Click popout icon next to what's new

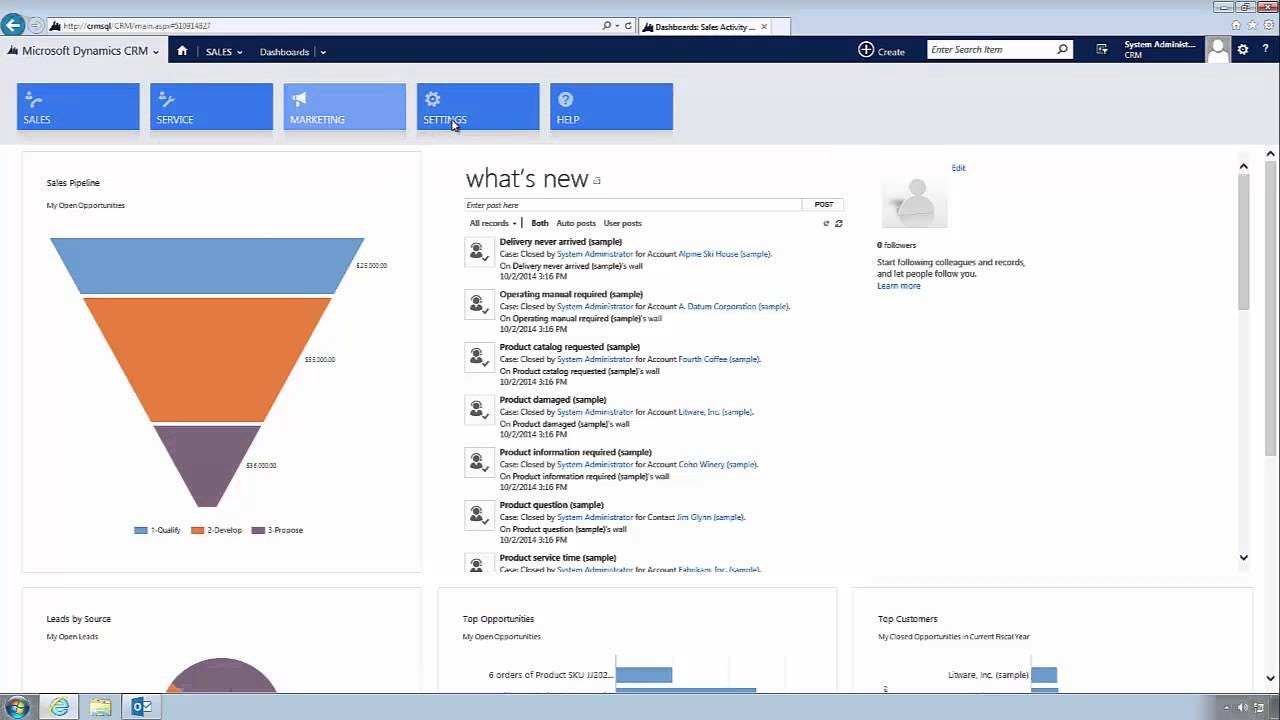tap(597, 181)
